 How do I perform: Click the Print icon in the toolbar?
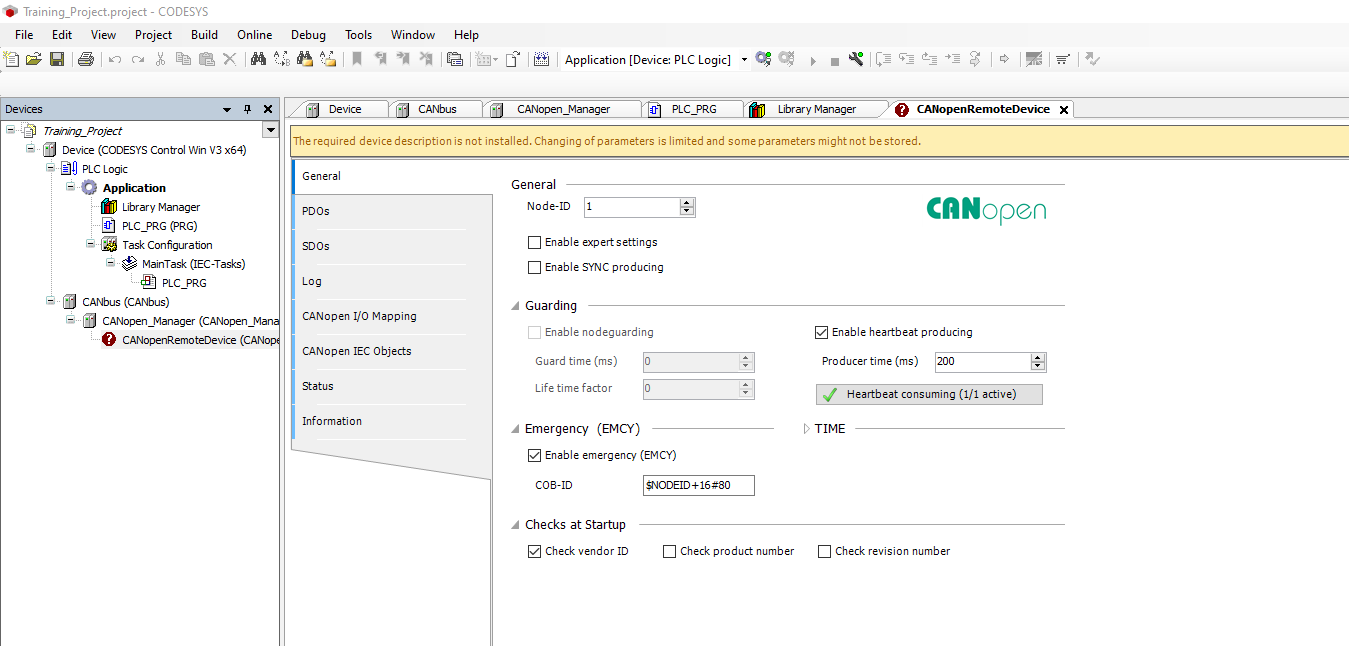86,60
